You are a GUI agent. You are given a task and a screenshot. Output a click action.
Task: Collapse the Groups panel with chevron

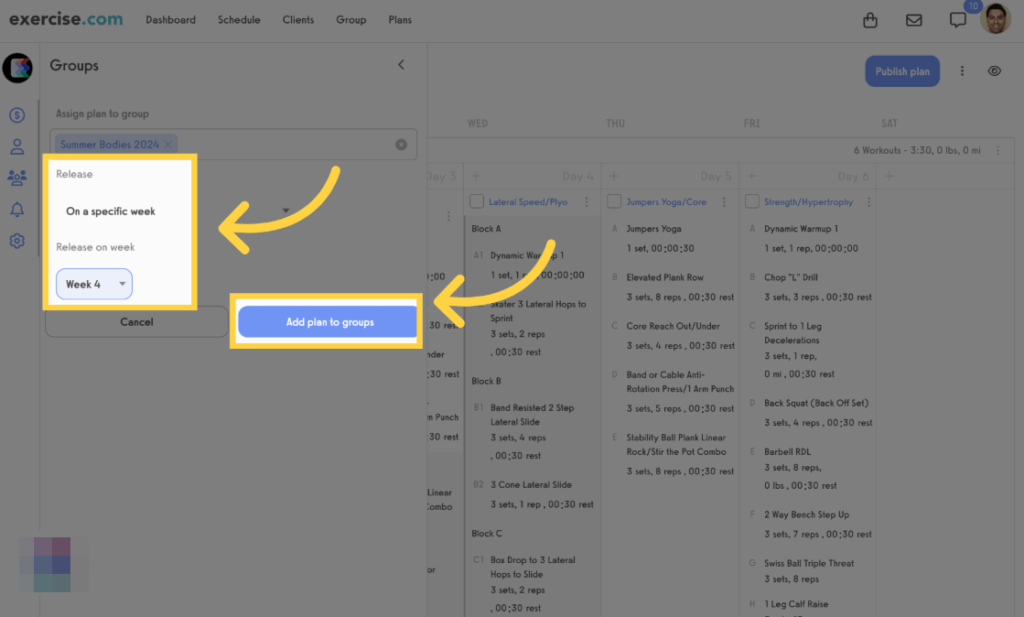[401, 65]
